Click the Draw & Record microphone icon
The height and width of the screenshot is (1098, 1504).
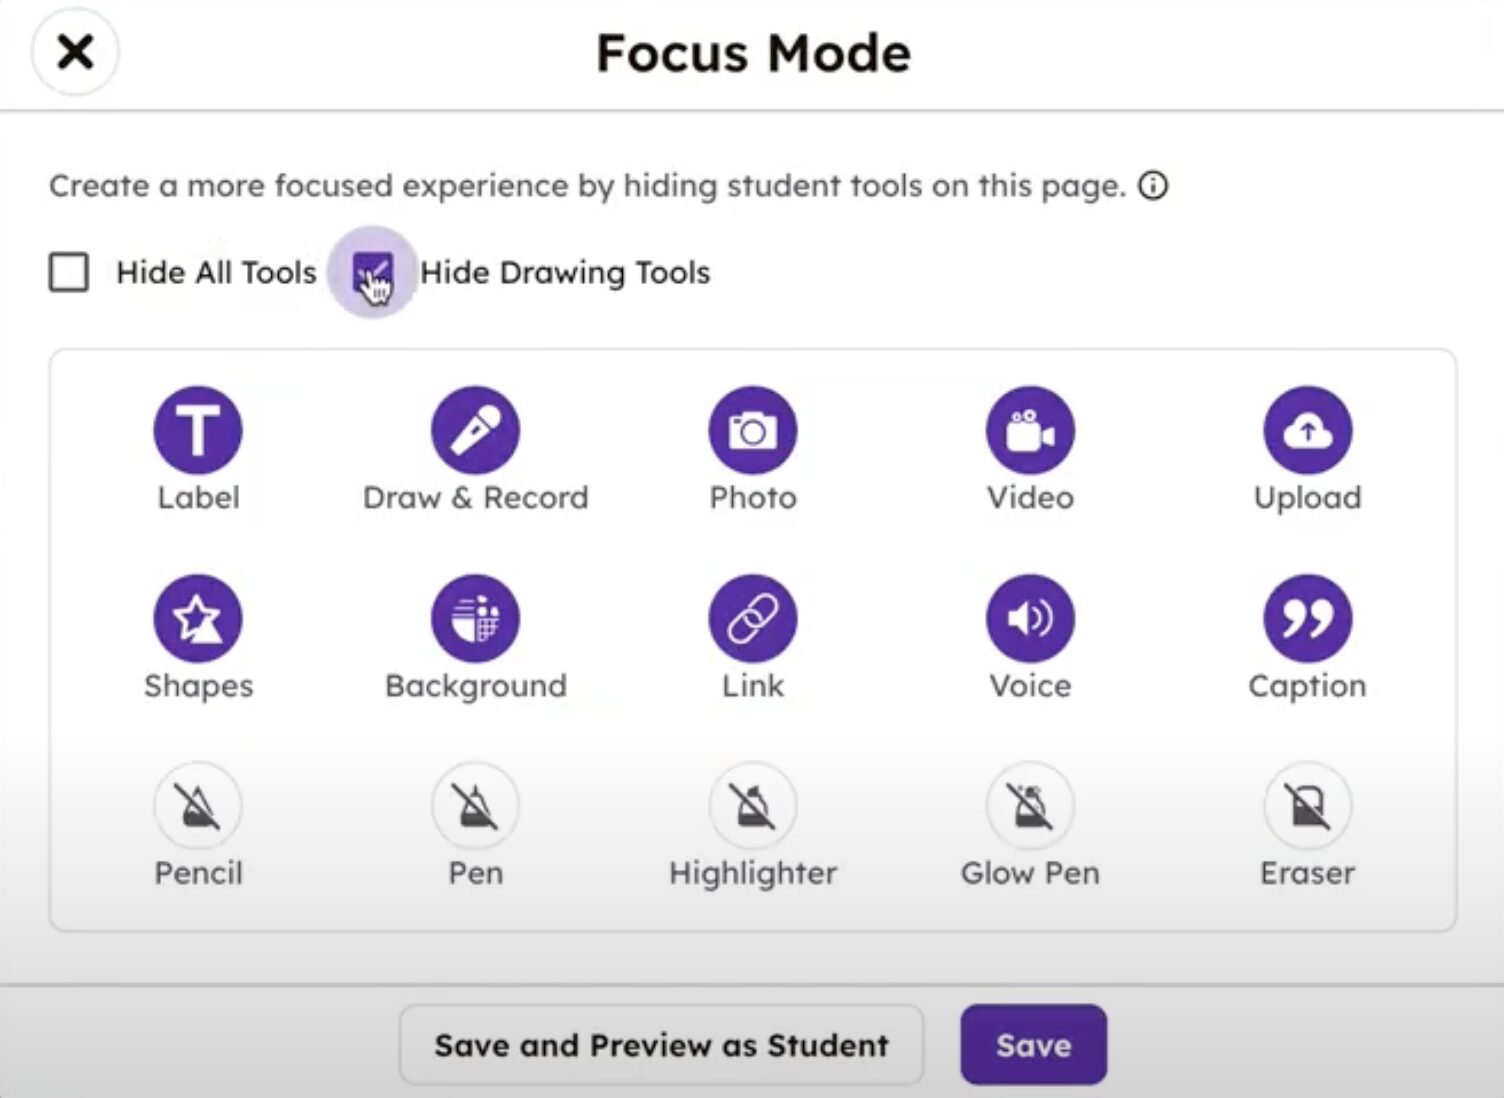[475, 430]
